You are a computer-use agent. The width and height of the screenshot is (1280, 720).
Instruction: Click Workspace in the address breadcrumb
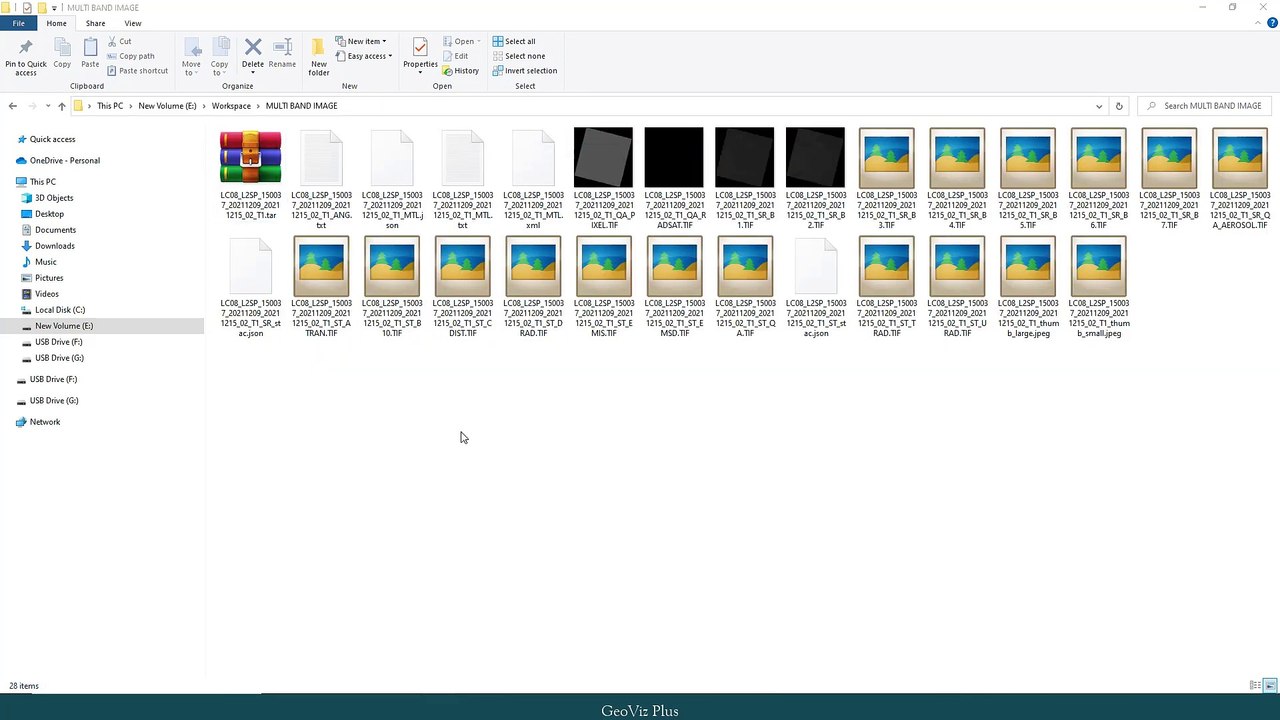point(231,106)
